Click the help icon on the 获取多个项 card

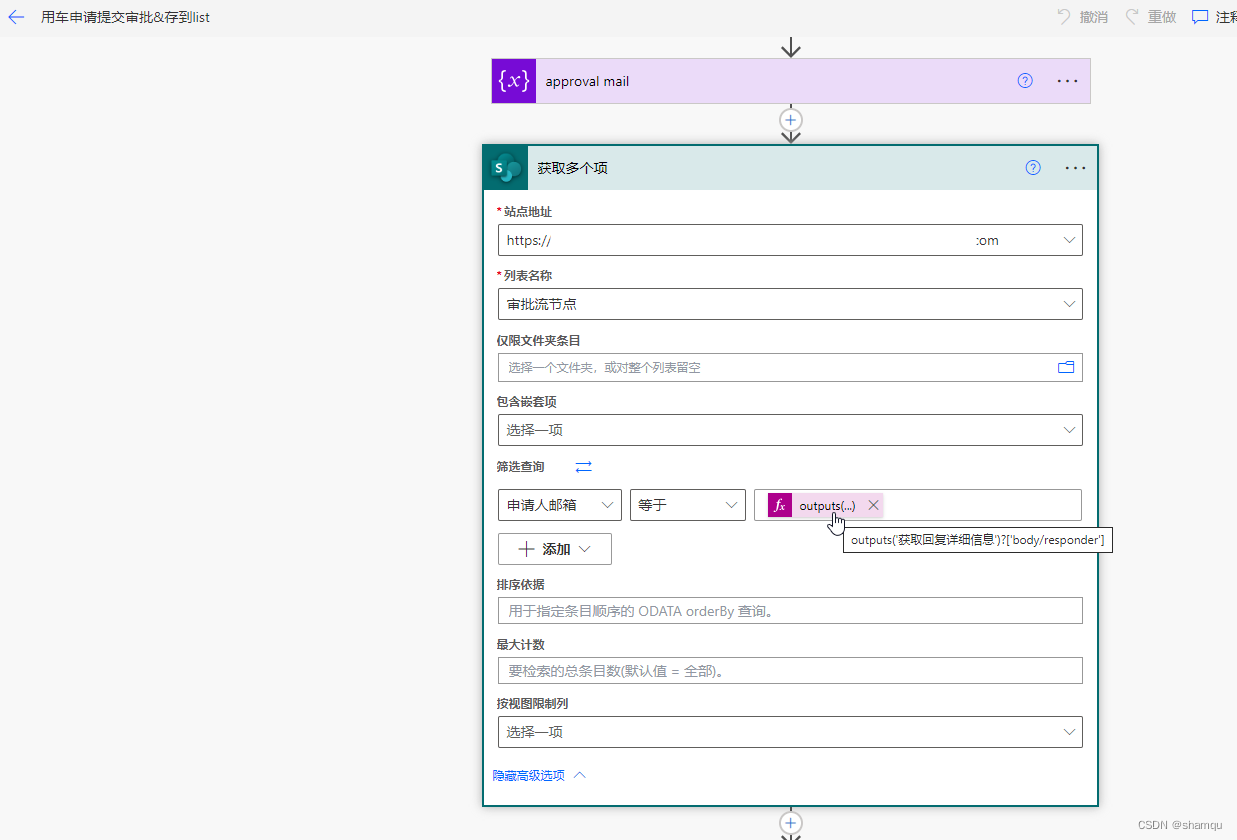(1032, 167)
